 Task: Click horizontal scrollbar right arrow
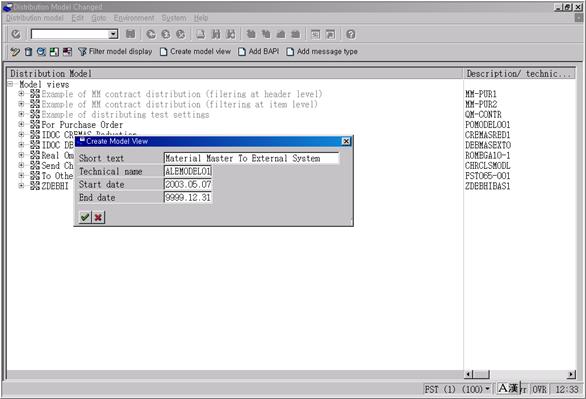point(571,374)
